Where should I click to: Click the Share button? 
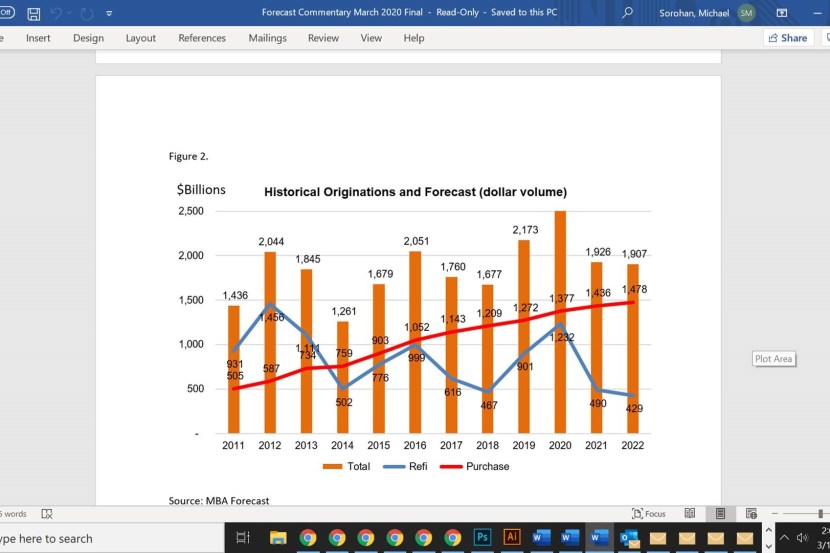(x=787, y=38)
